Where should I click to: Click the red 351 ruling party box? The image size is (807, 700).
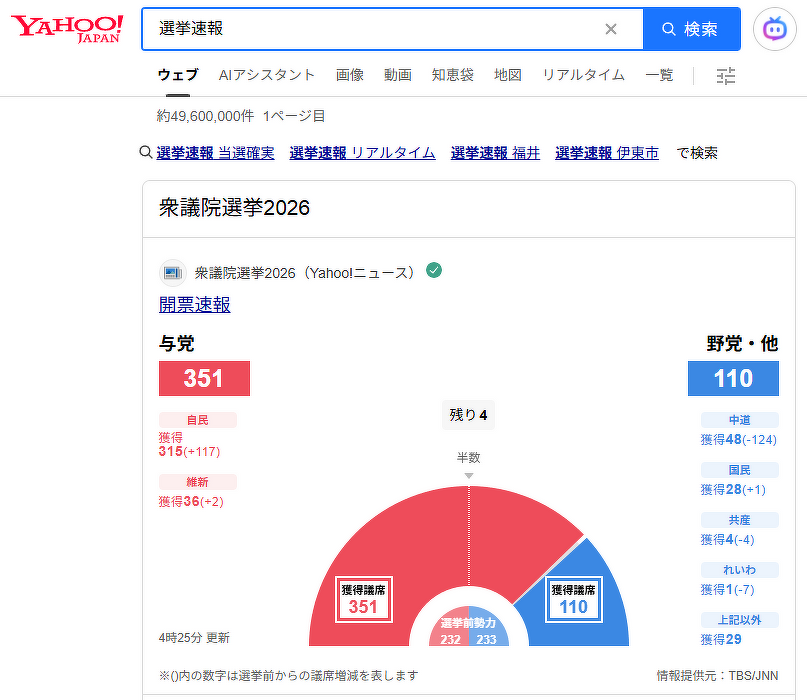(x=204, y=379)
